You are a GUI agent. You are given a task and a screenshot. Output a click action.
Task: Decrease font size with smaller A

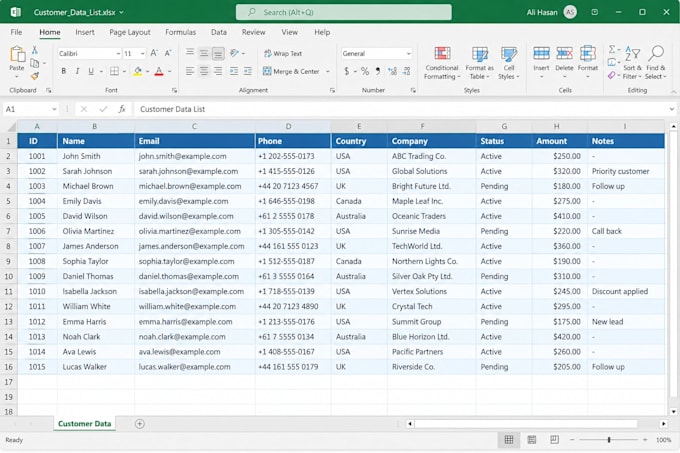coord(168,53)
